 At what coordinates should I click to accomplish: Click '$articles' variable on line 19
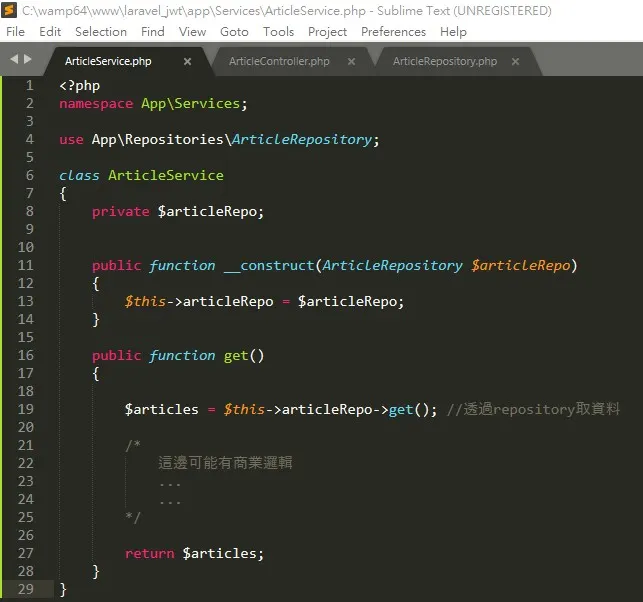[162, 409]
